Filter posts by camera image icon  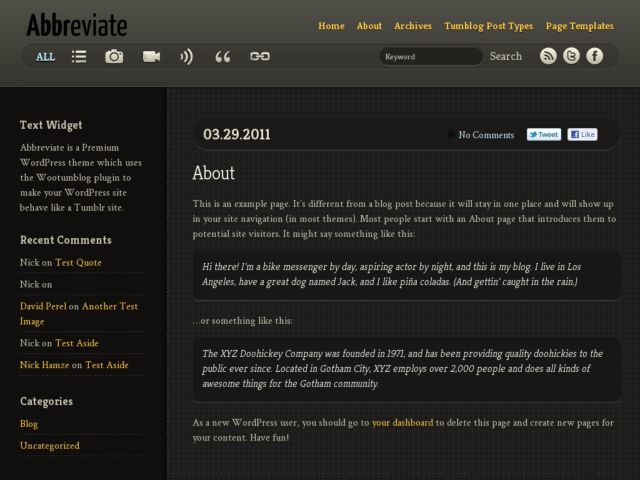pos(114,56)
